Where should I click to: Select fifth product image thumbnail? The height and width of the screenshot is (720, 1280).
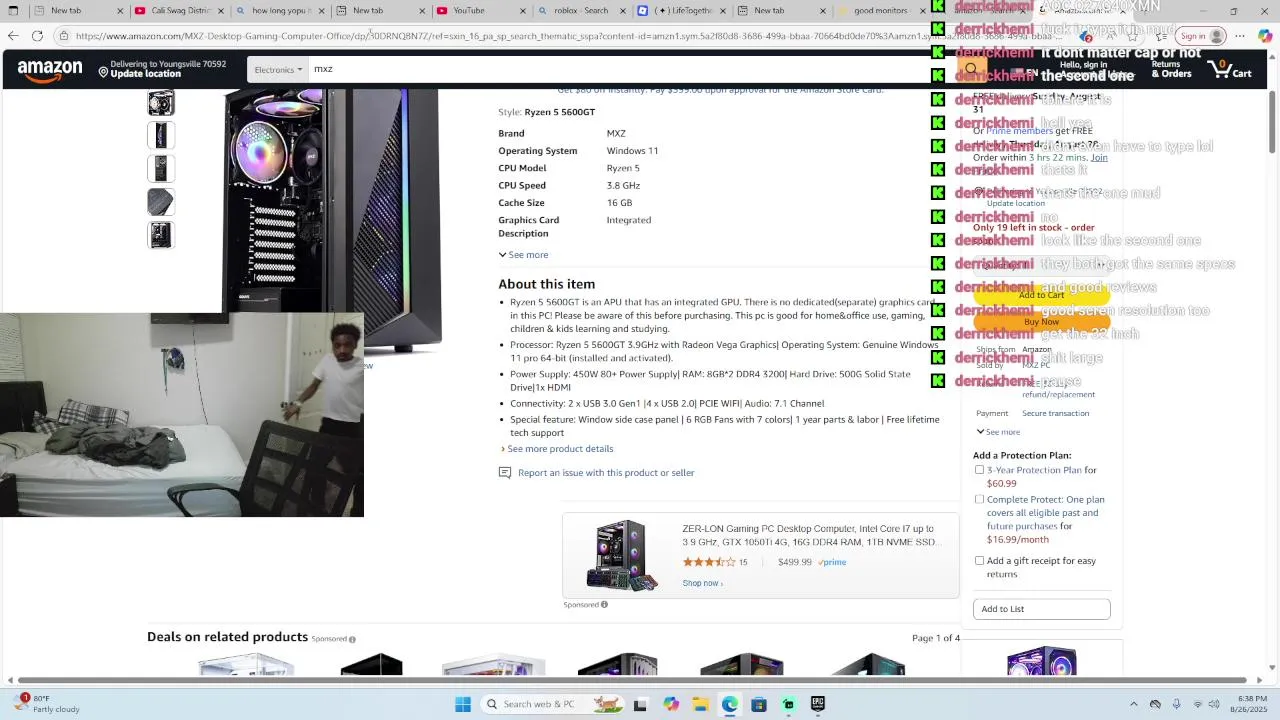(161, 234)
